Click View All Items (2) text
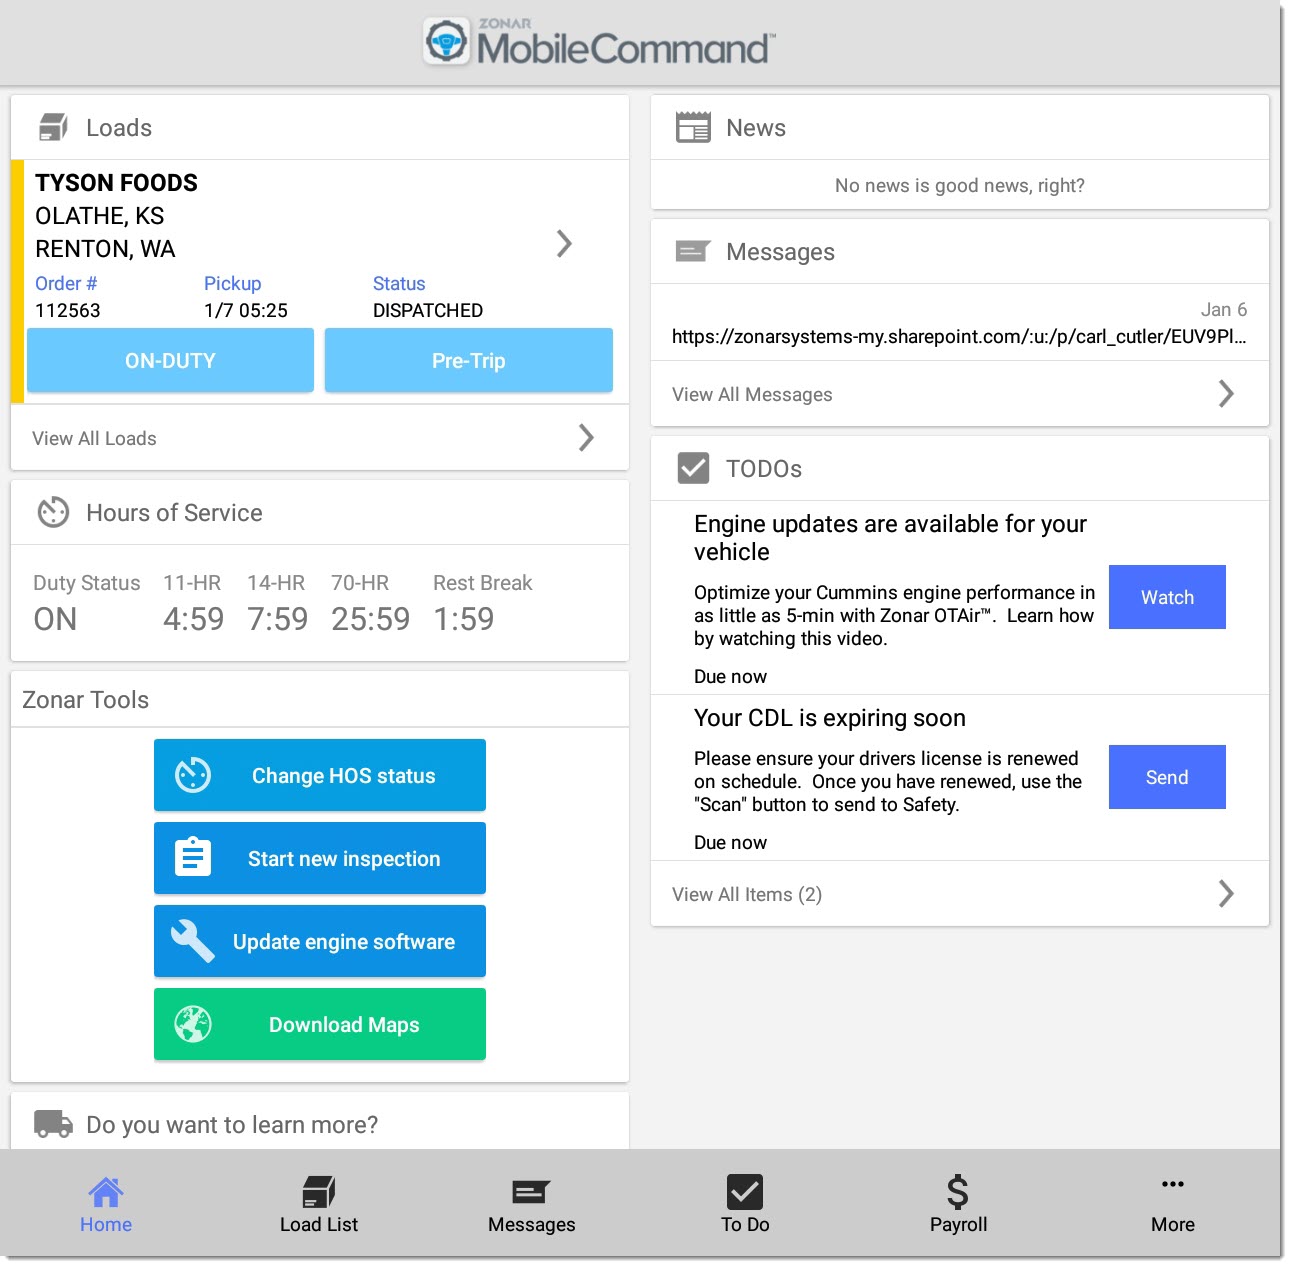 (x=747, y=894)
